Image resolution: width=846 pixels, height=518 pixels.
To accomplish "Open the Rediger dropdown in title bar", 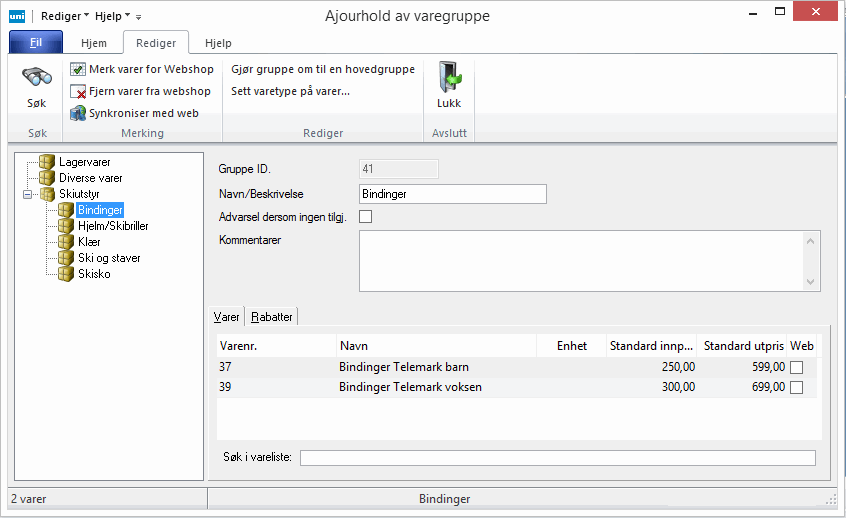I will coord(65,16).
